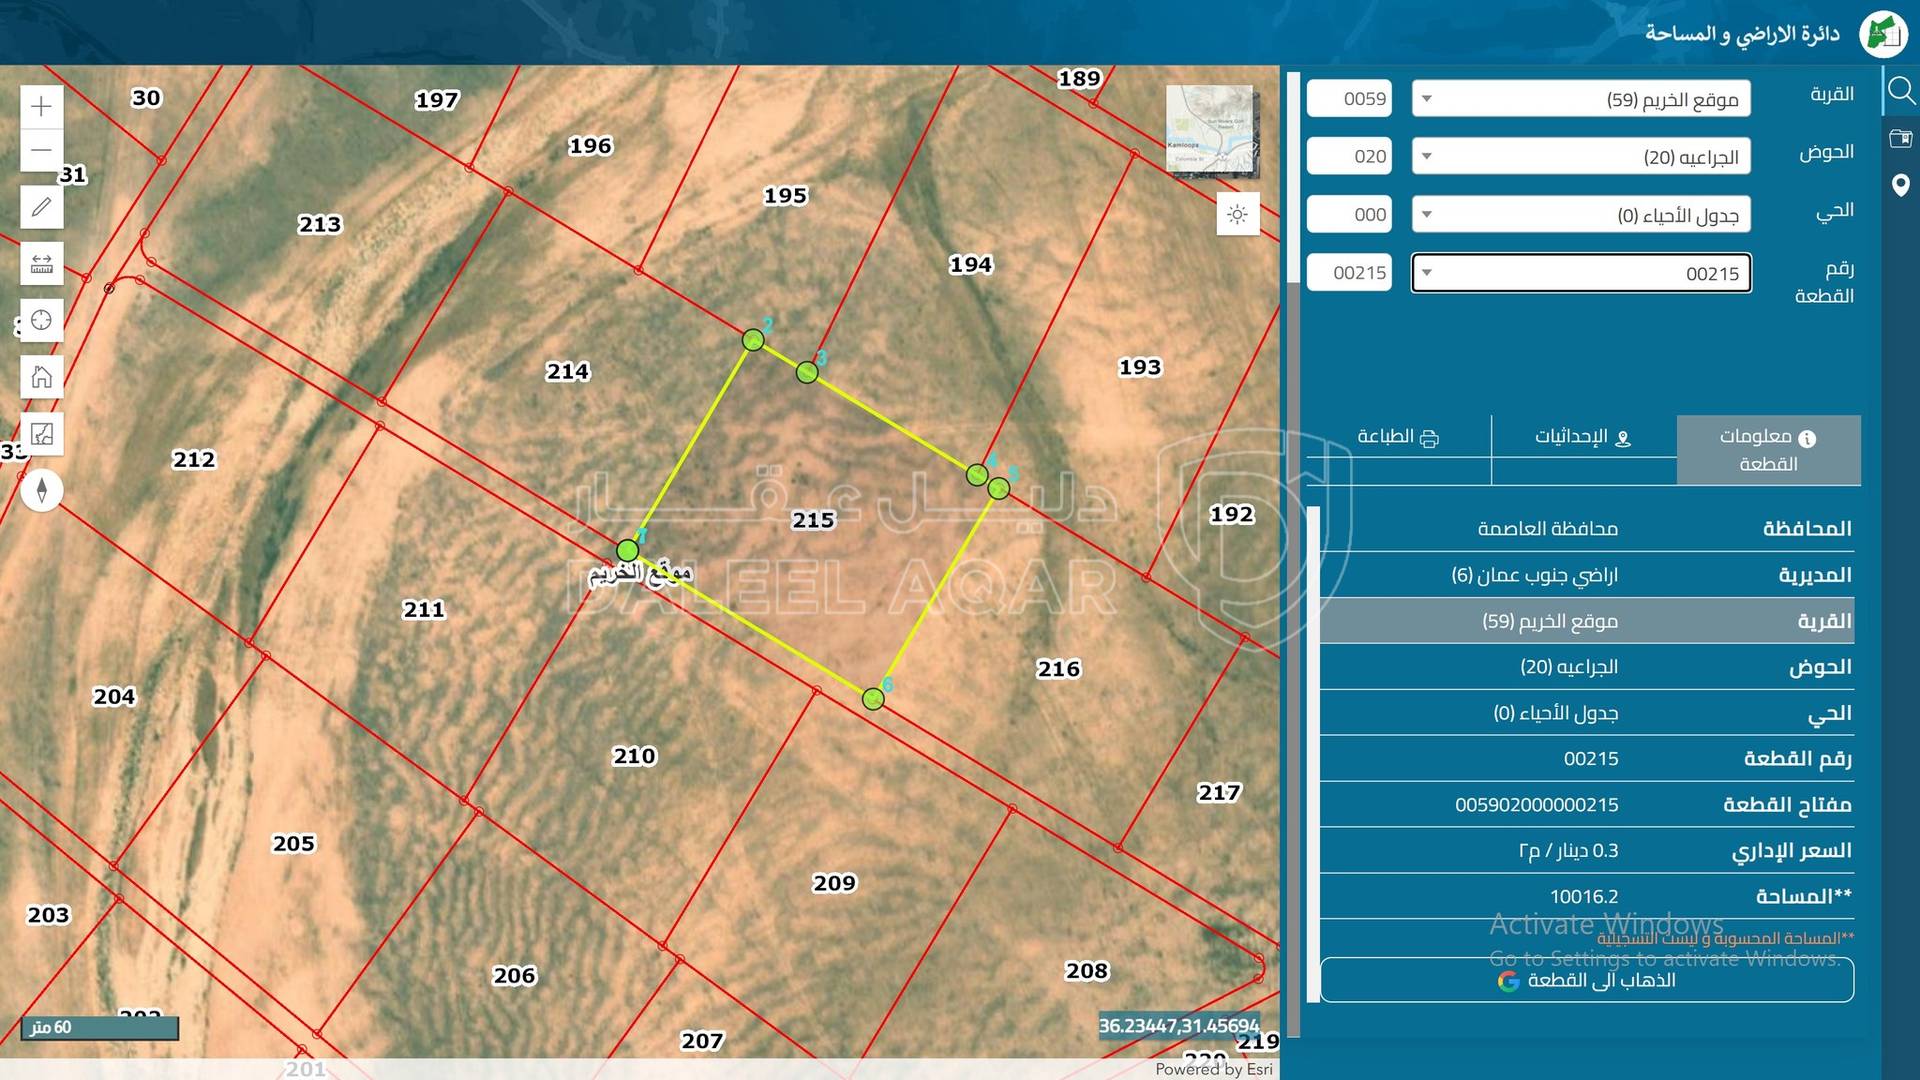
Task: Click the zoom out minus button
Action: (x=41, y=150)
